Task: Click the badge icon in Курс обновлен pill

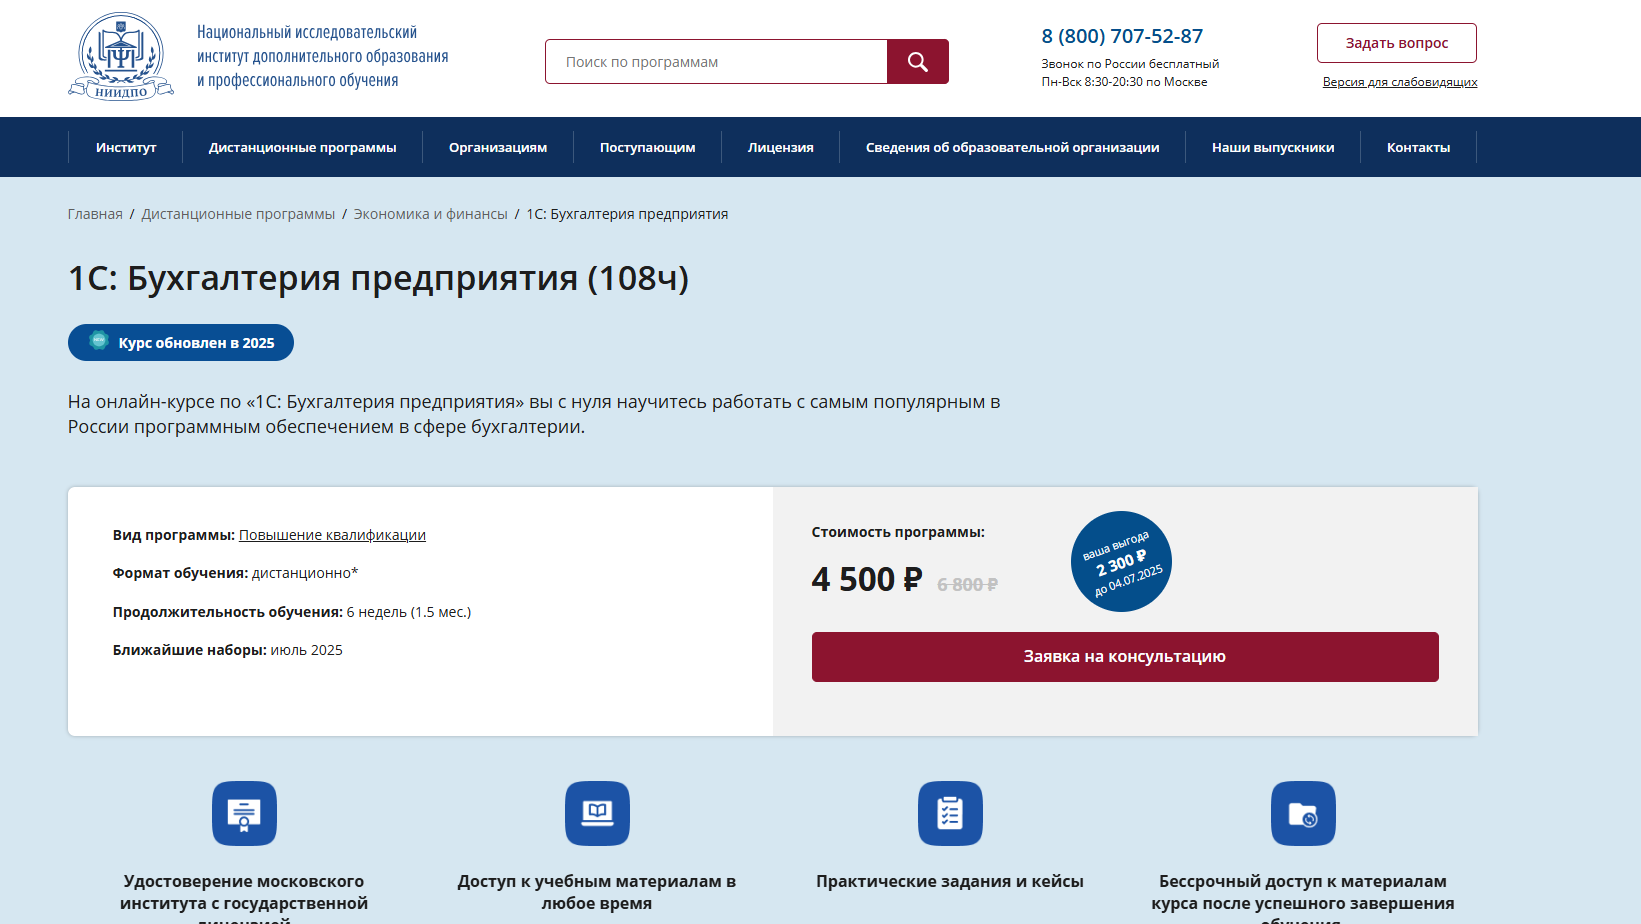Action: pyautogui.click(x=99, y=341)
